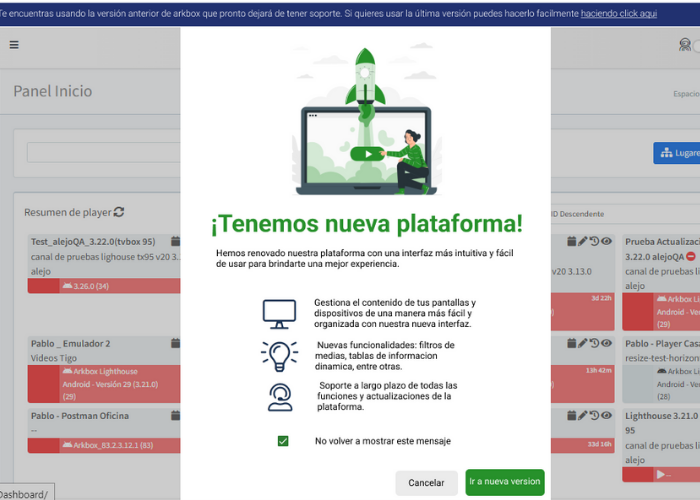
Task: Click red stop icon next to 3.22.0 alejoQA
Action: 691,257
